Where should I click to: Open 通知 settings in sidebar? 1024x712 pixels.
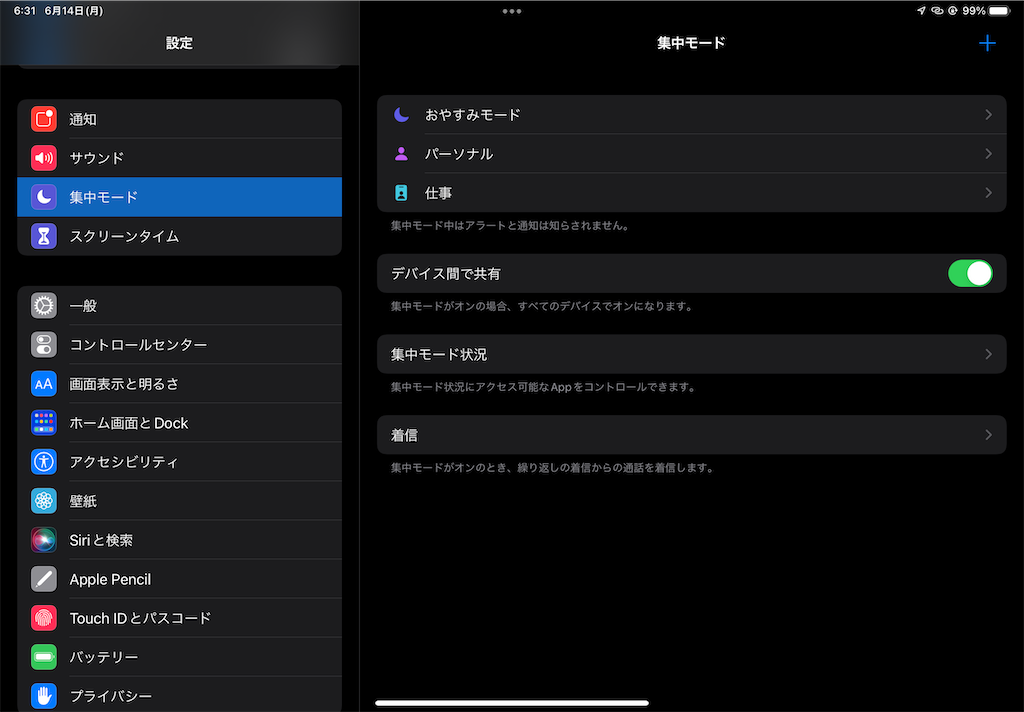point(180,119)
